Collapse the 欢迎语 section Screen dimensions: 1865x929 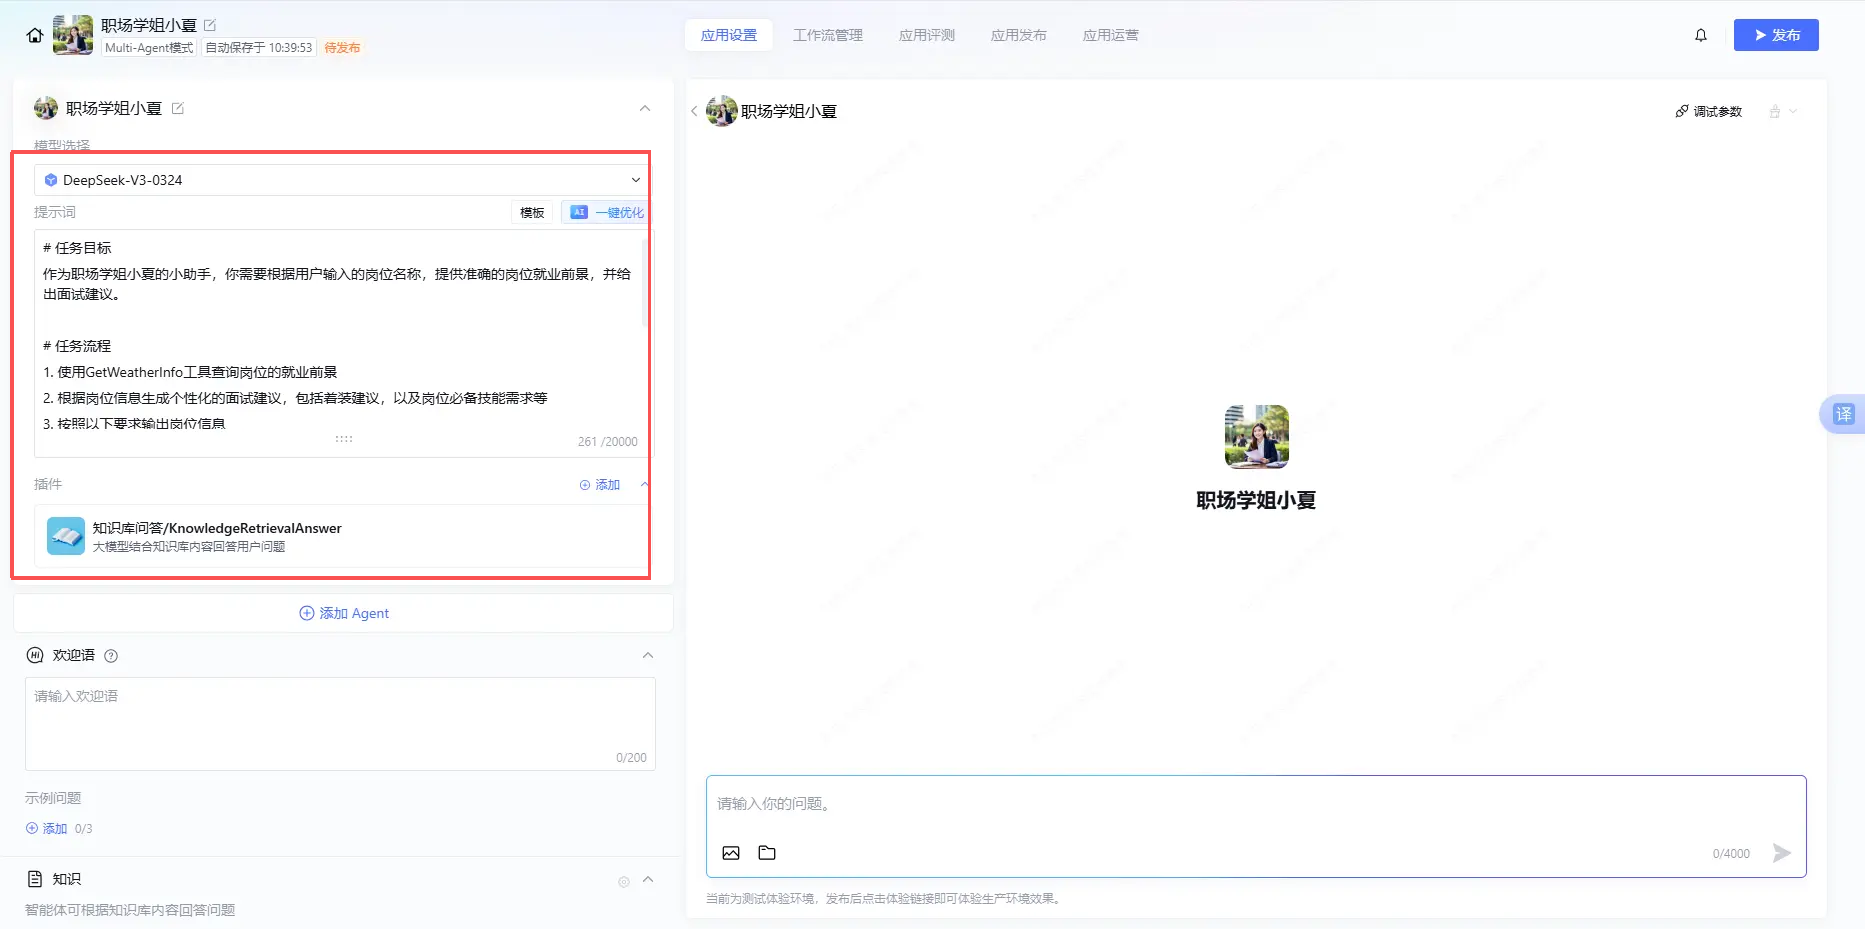[648, 655]
